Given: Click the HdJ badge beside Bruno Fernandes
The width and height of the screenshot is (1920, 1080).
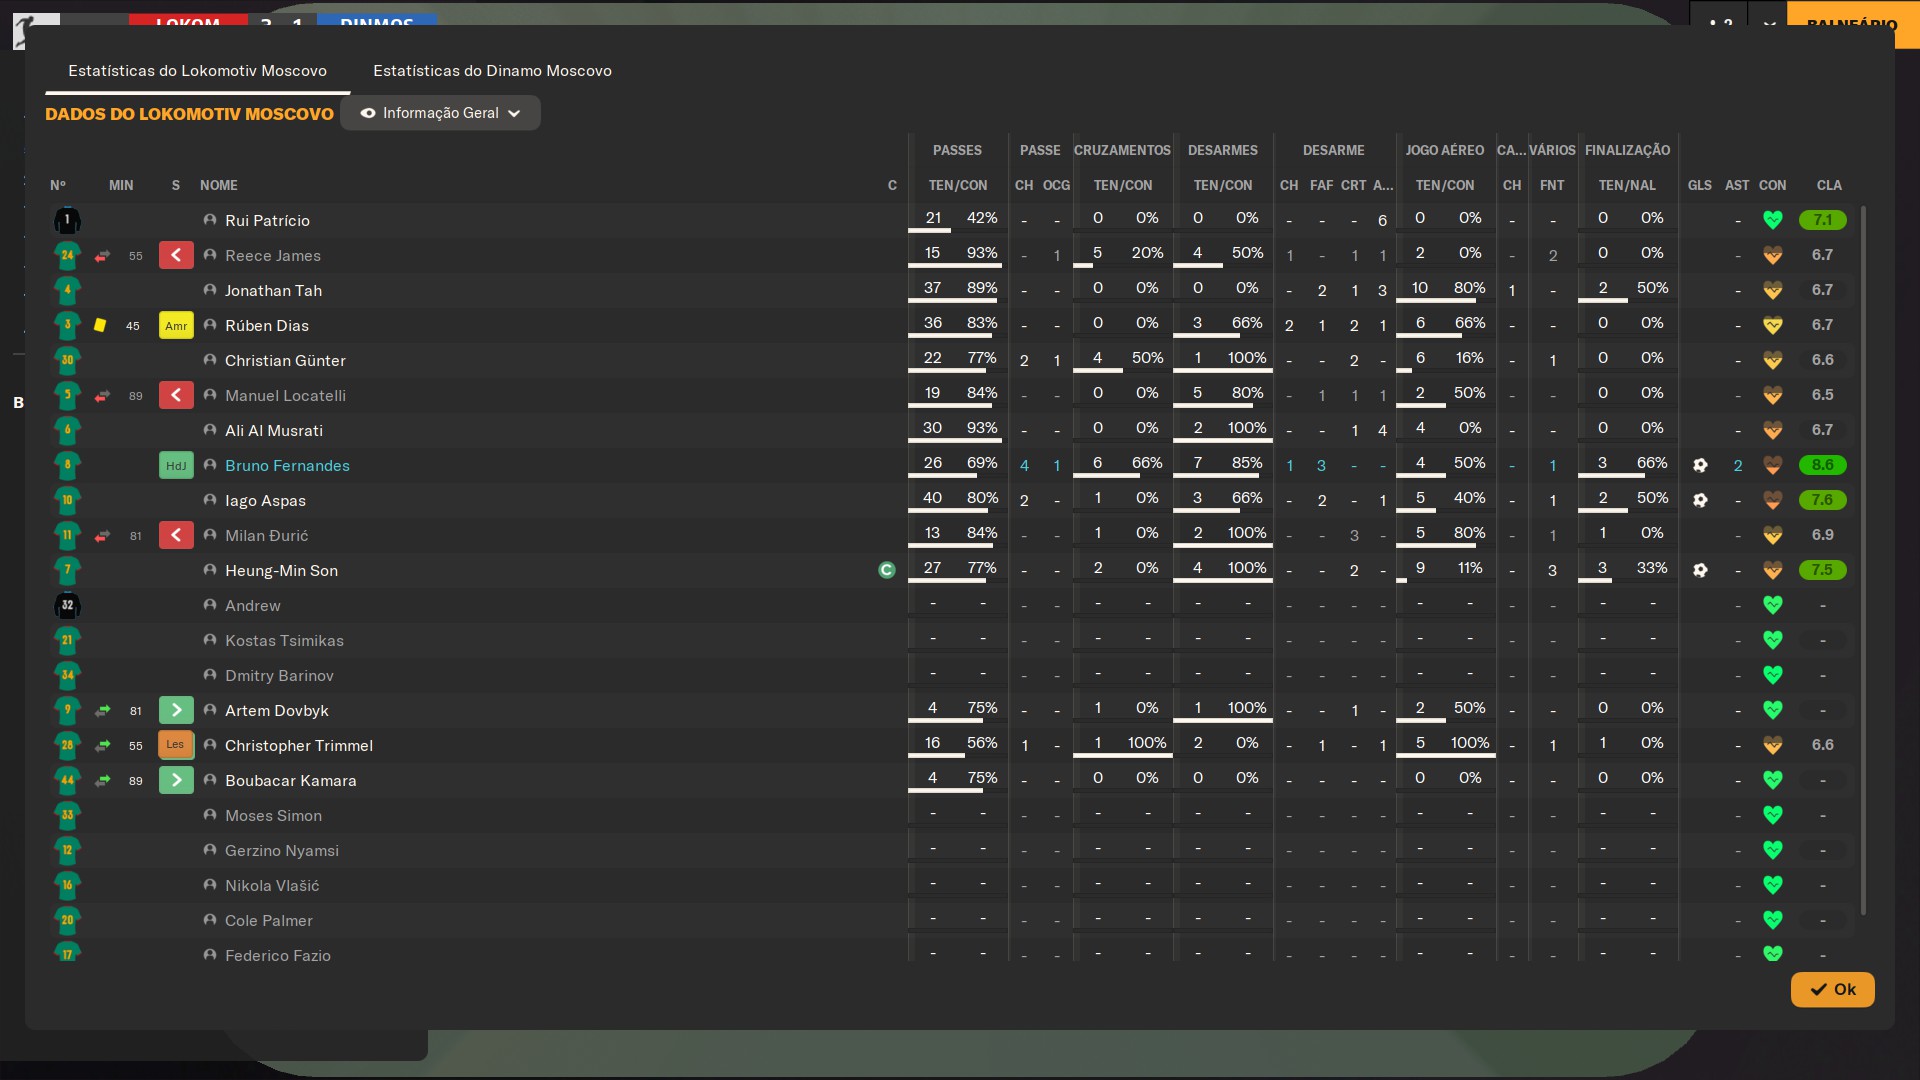Looking at the screenshot, I should pos(176,465).
